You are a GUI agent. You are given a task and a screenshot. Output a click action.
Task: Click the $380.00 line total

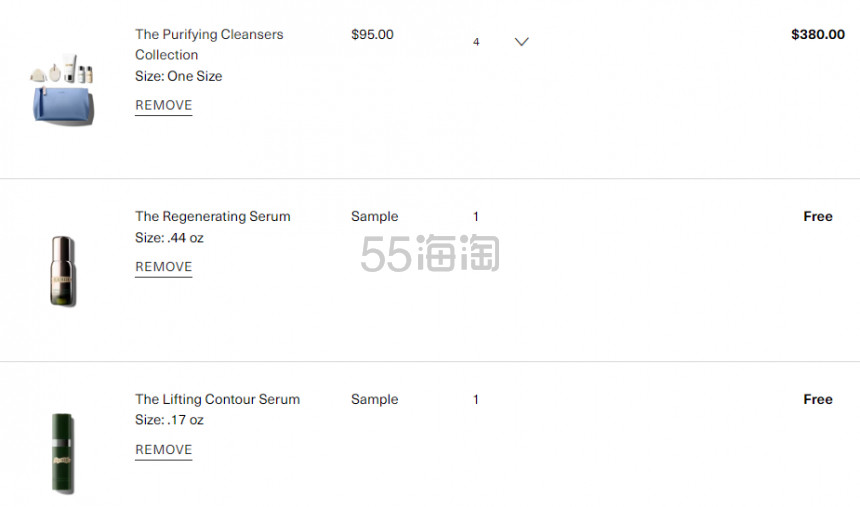pos(817,34)
